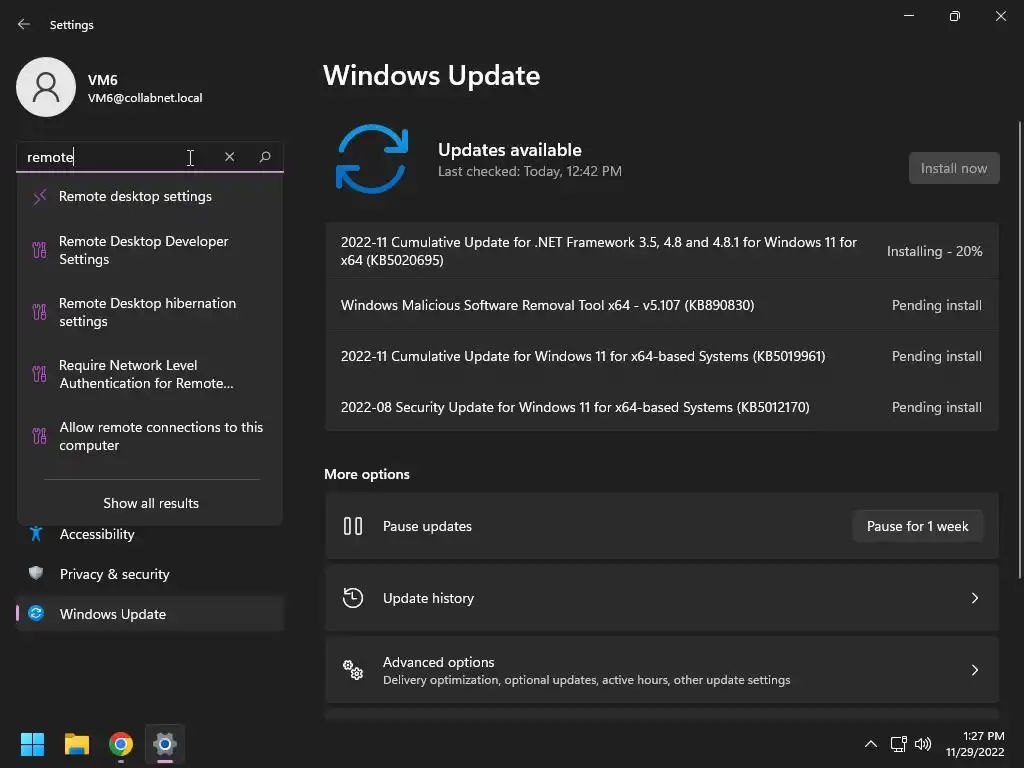Open Remote desktop settings result
1024x768 pixels.
click(150, 197)
